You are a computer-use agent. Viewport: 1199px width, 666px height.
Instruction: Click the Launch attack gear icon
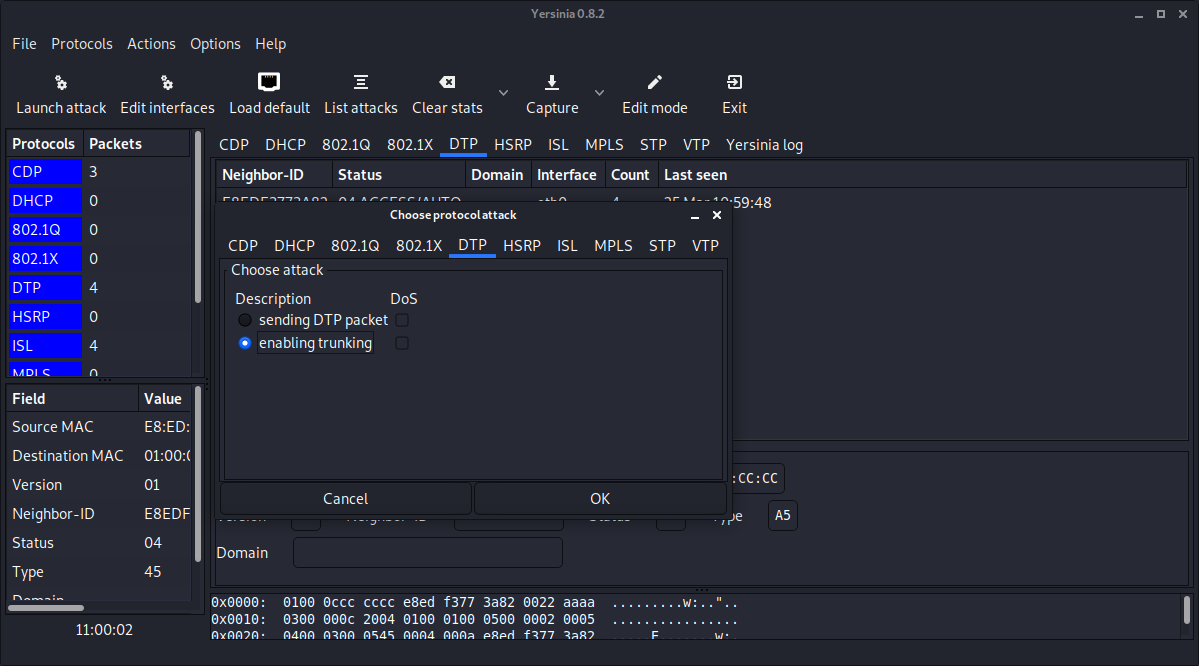point(61,83)
